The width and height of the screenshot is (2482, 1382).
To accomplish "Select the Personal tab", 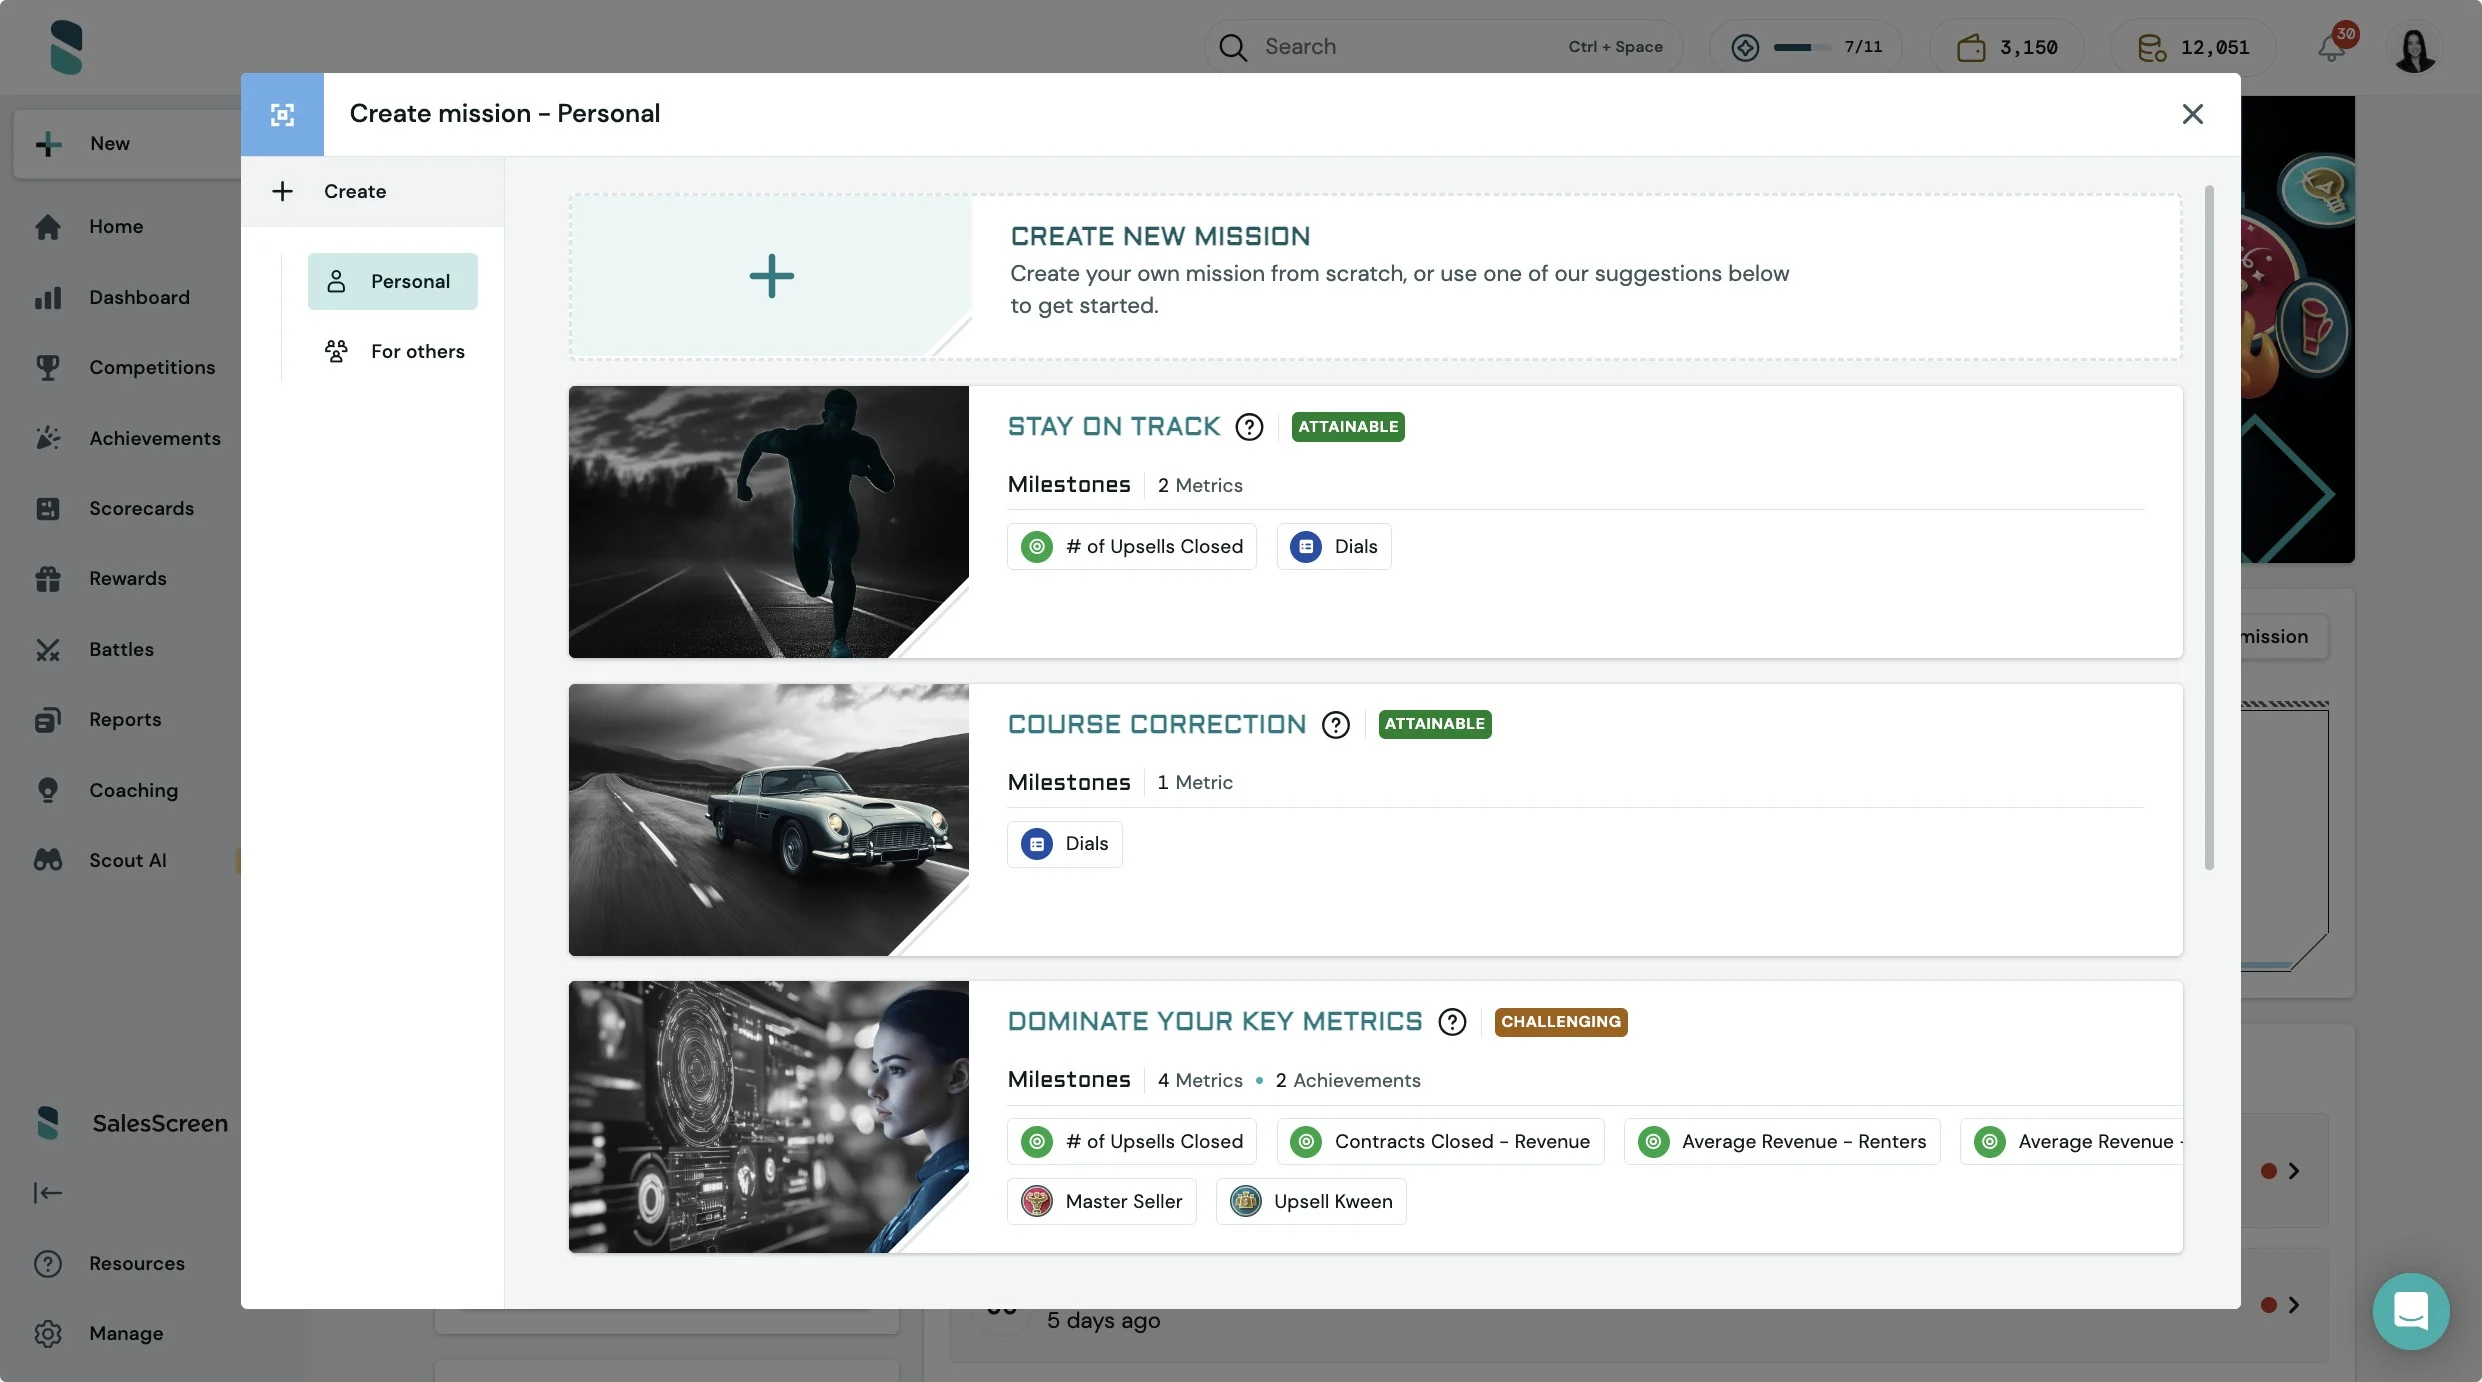I will pos(392,281).
